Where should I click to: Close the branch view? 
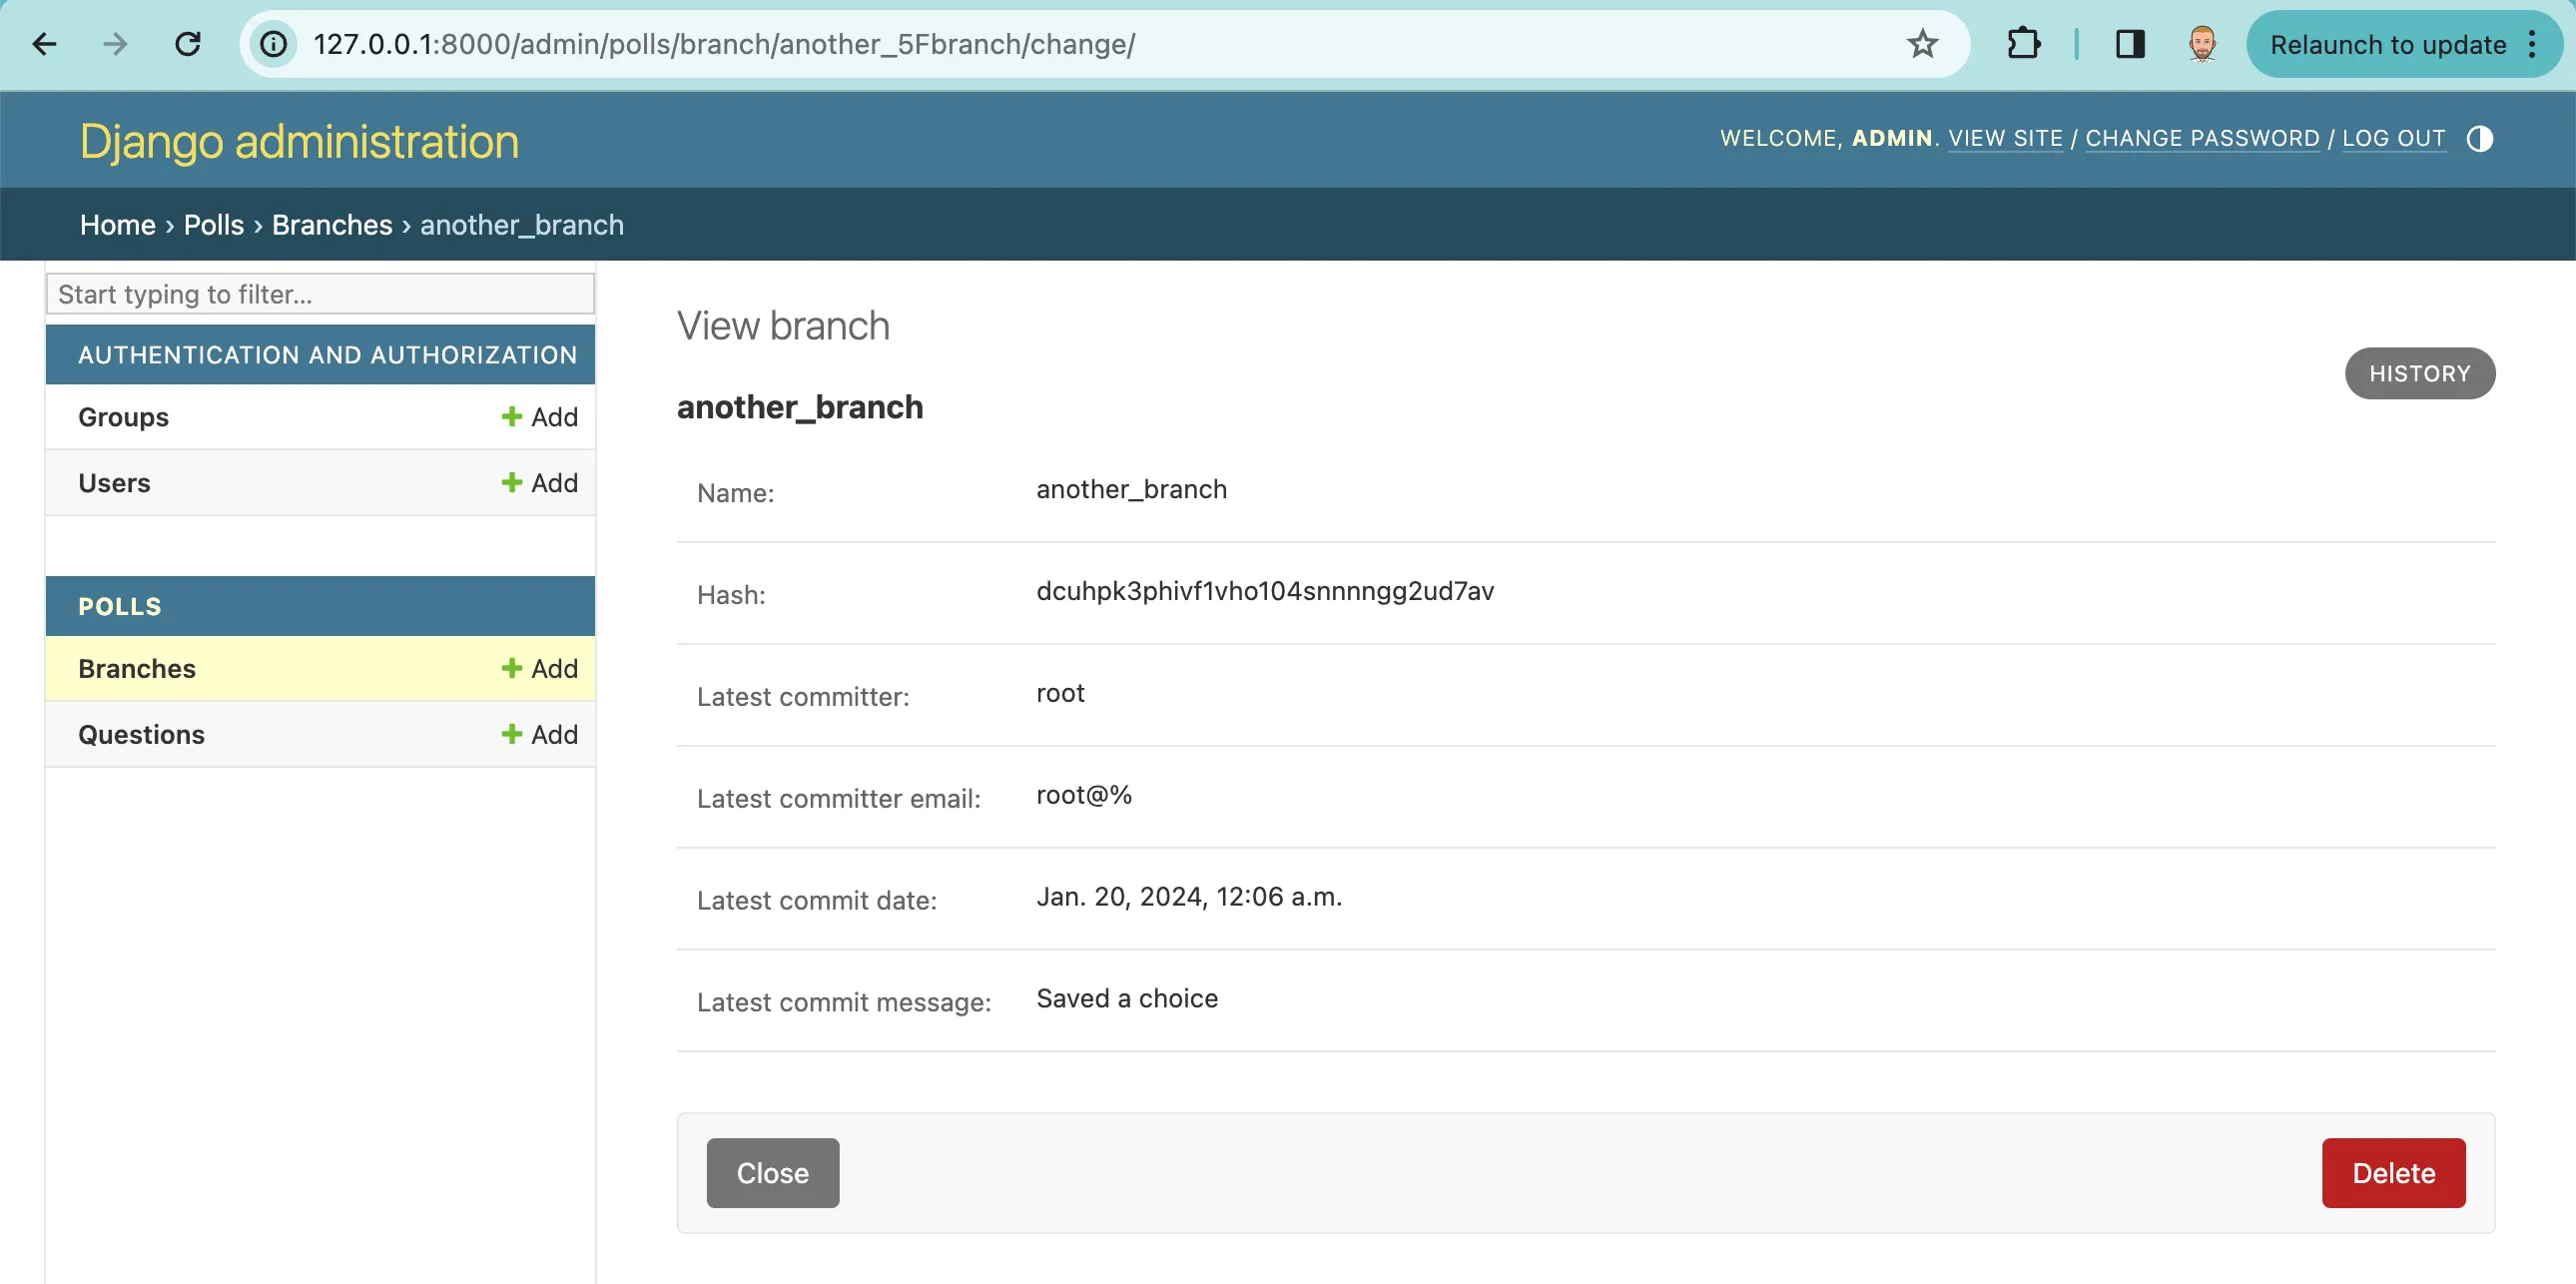tap(771, 1172)
